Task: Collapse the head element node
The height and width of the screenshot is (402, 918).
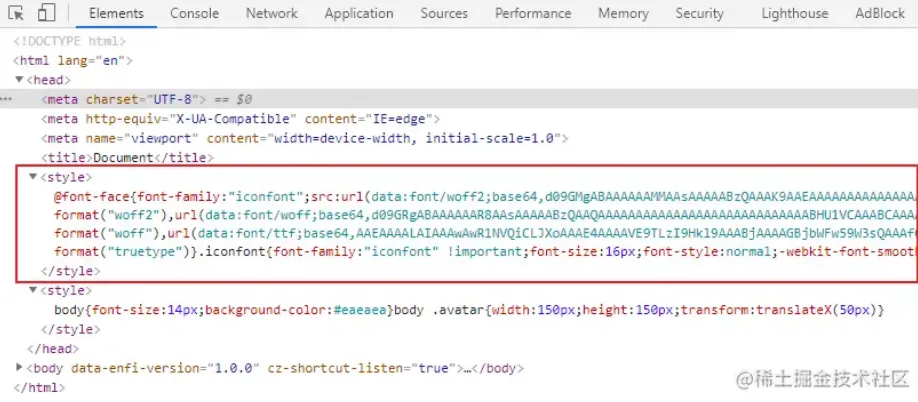Action: 19,80
